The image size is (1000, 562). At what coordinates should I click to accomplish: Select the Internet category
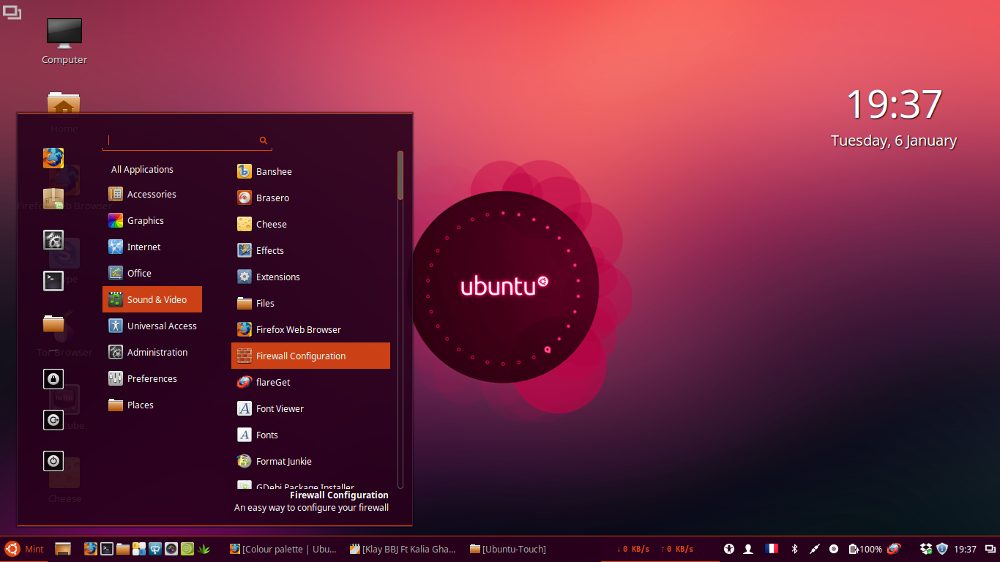152,247
